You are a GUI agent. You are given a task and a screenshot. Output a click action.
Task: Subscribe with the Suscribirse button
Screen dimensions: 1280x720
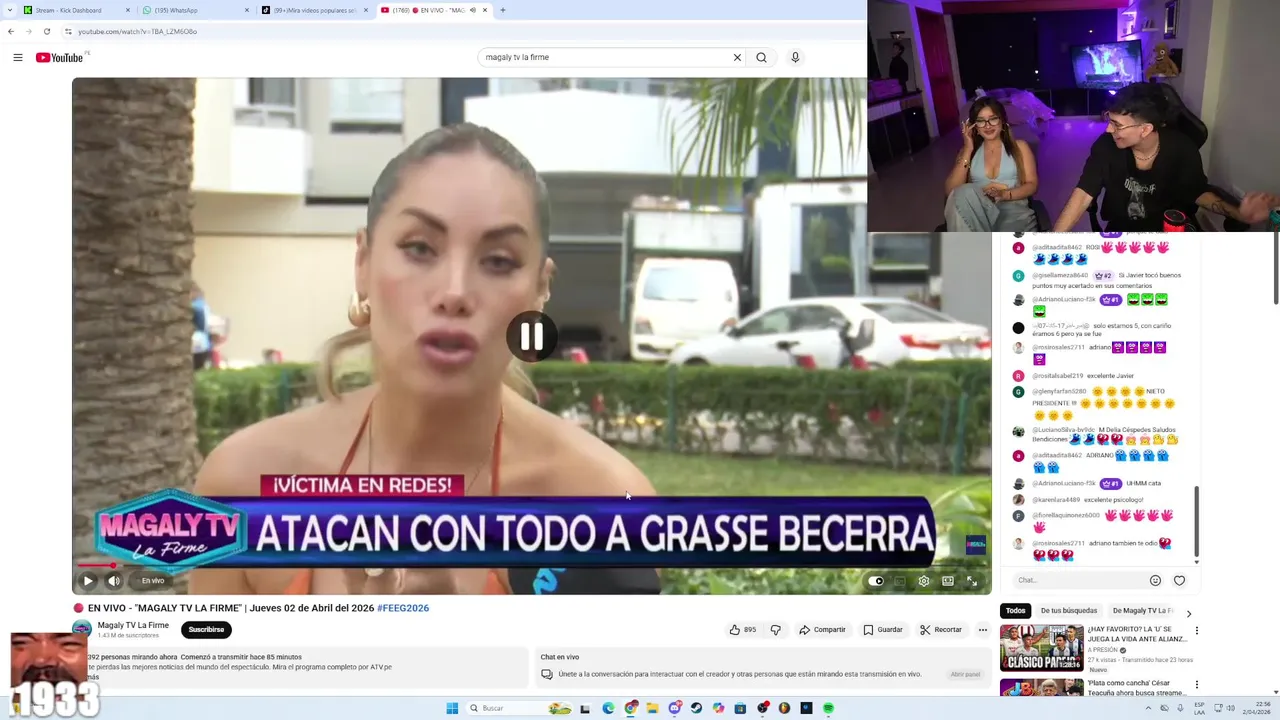[206, 630]
